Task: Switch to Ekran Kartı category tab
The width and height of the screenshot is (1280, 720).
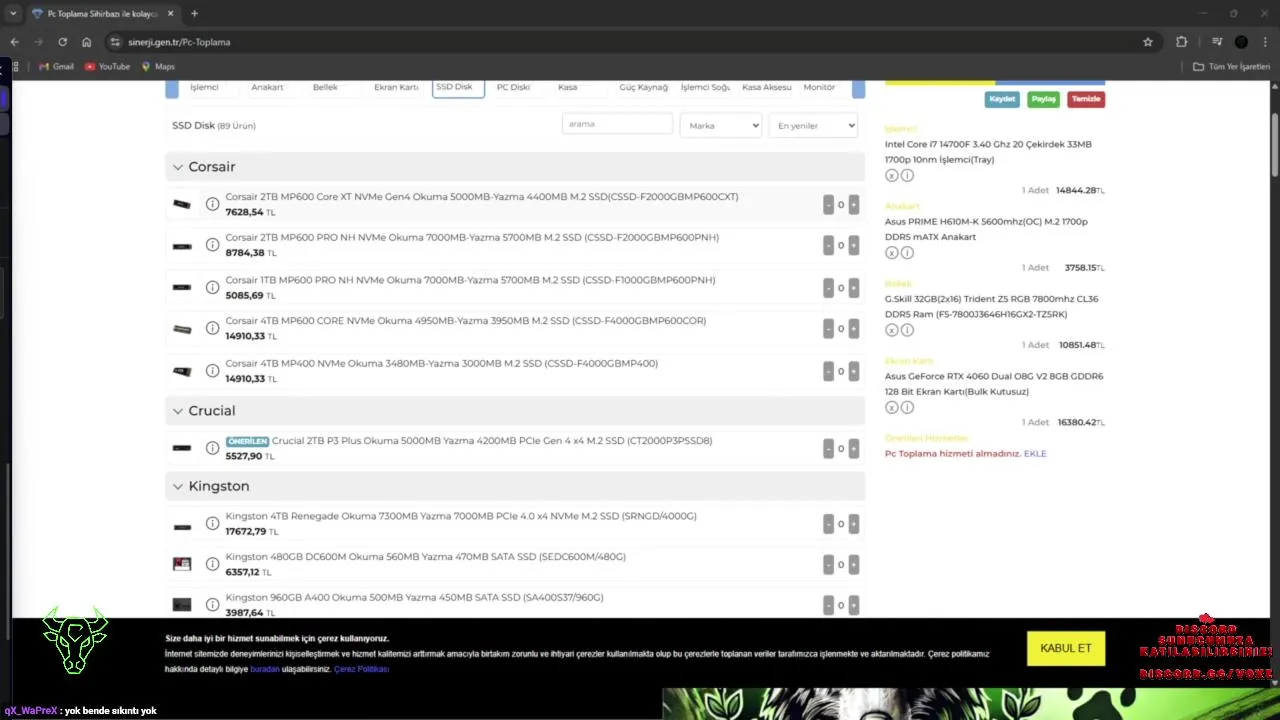Action: click(396, 87)
